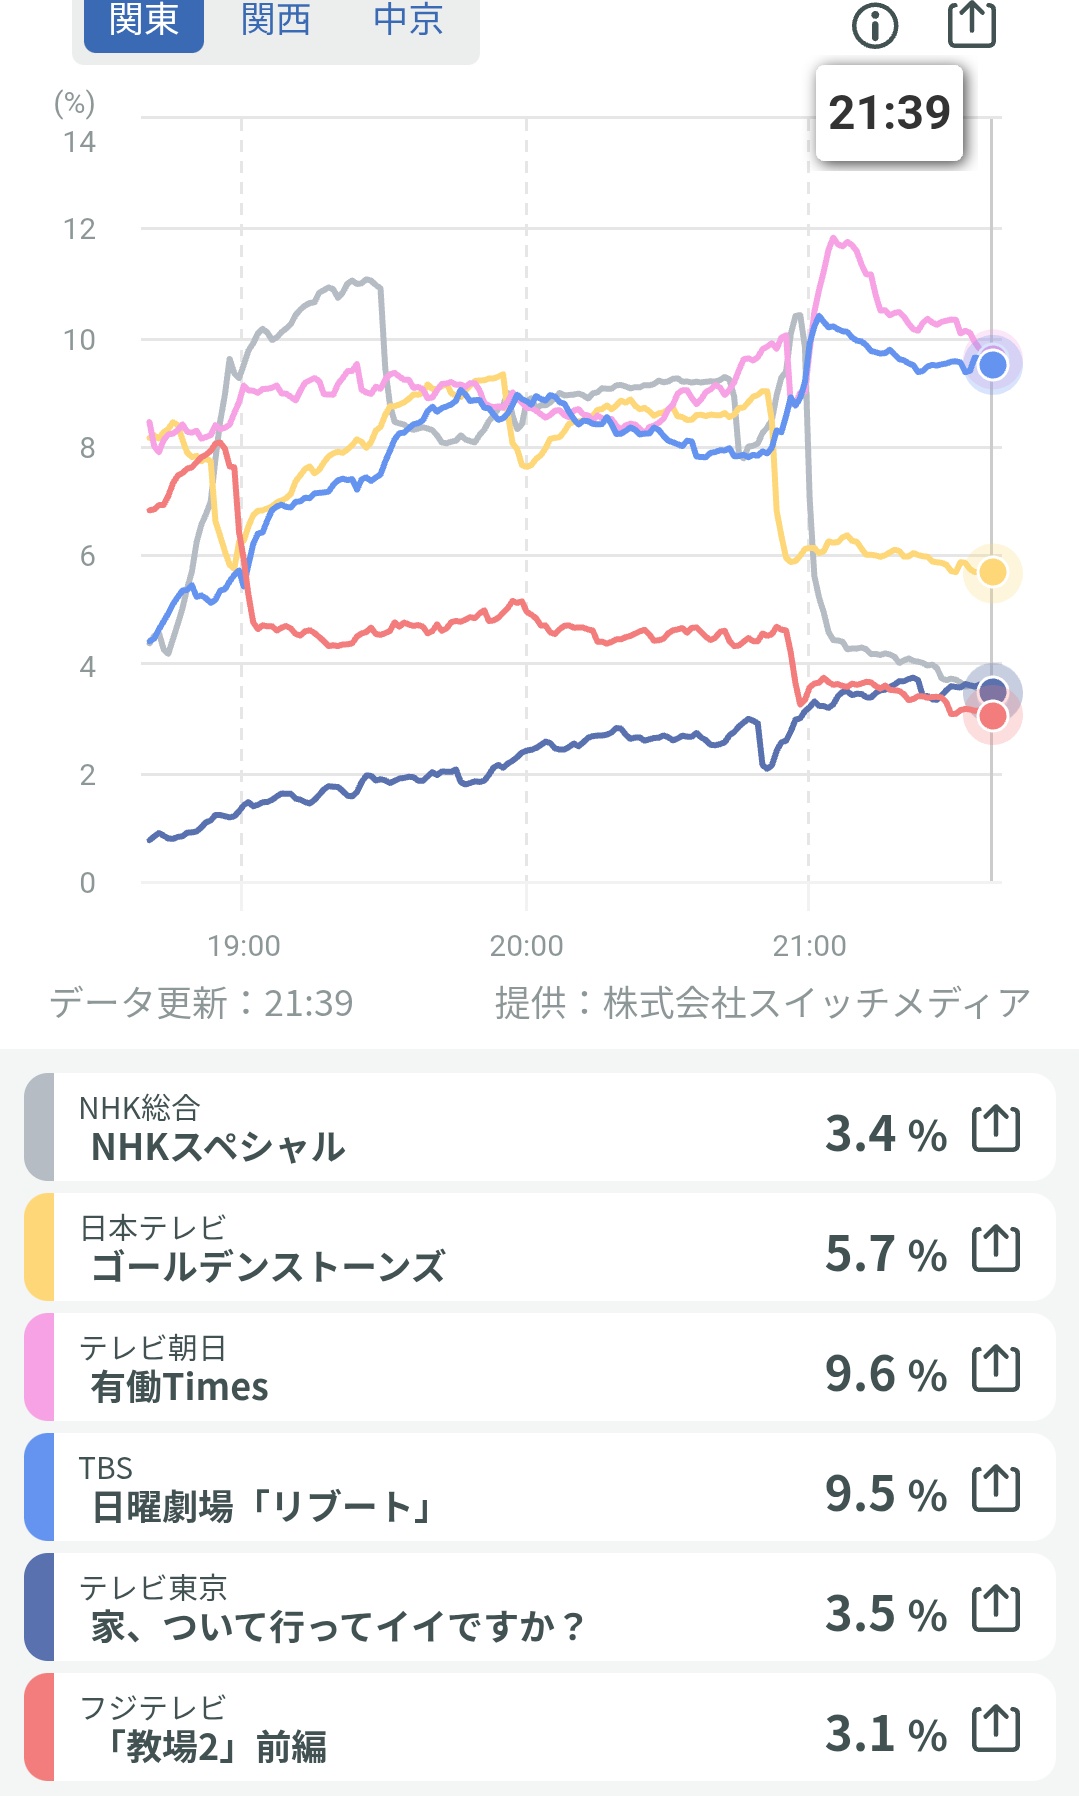This screenshot has height=1796, width=1079.
Task: Share the 日曜劇場「リブート」 rating
Action: (996, 1489)
